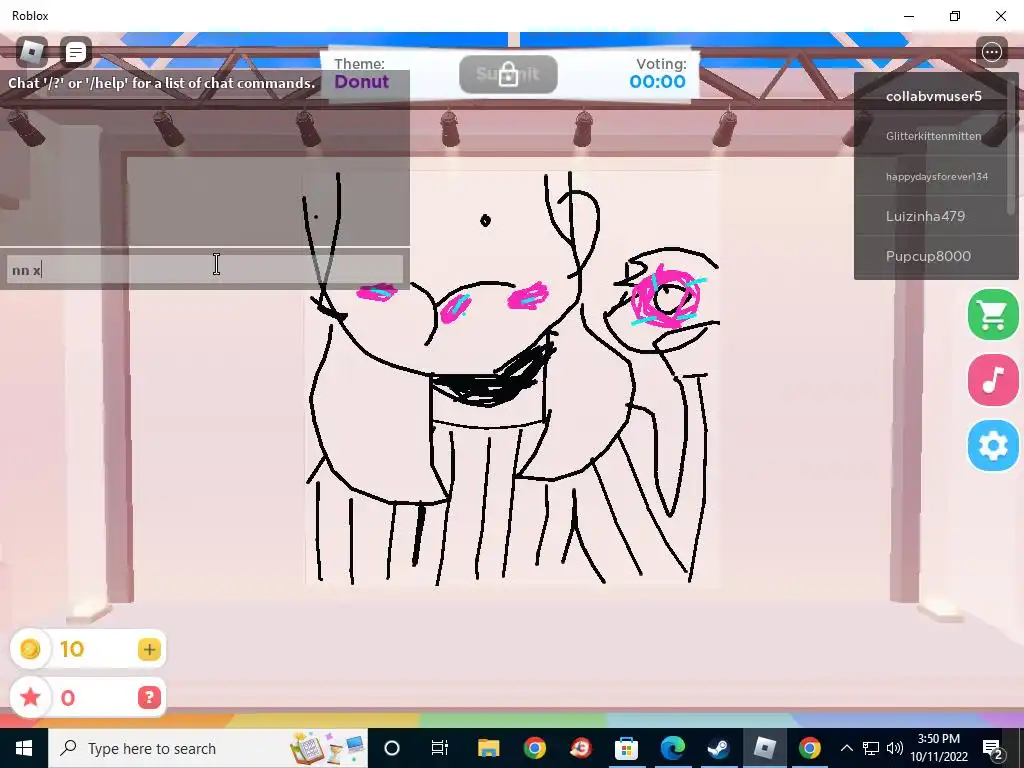Click the star count value 0

coord(68,698)
